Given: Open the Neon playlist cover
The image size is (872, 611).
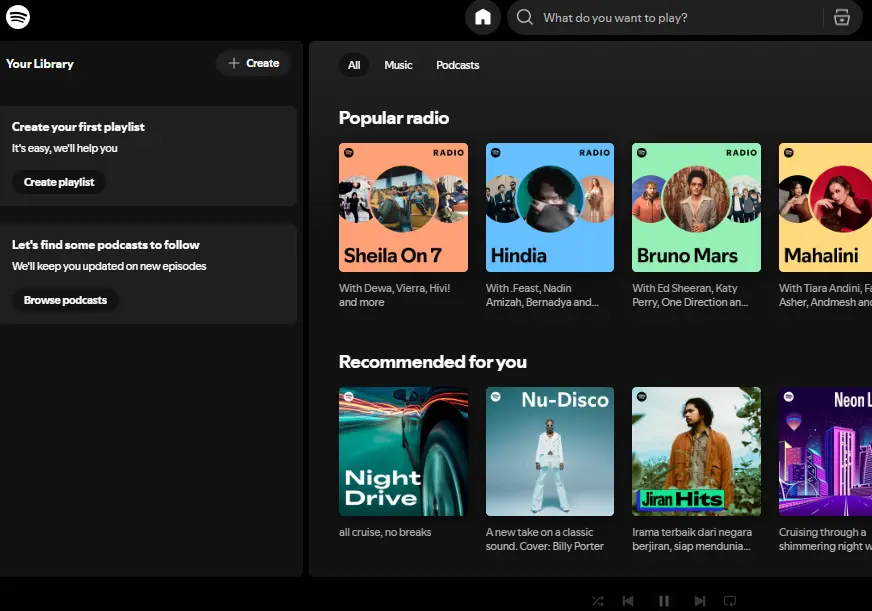Looking at the screenshot, I should coord(825,451).
